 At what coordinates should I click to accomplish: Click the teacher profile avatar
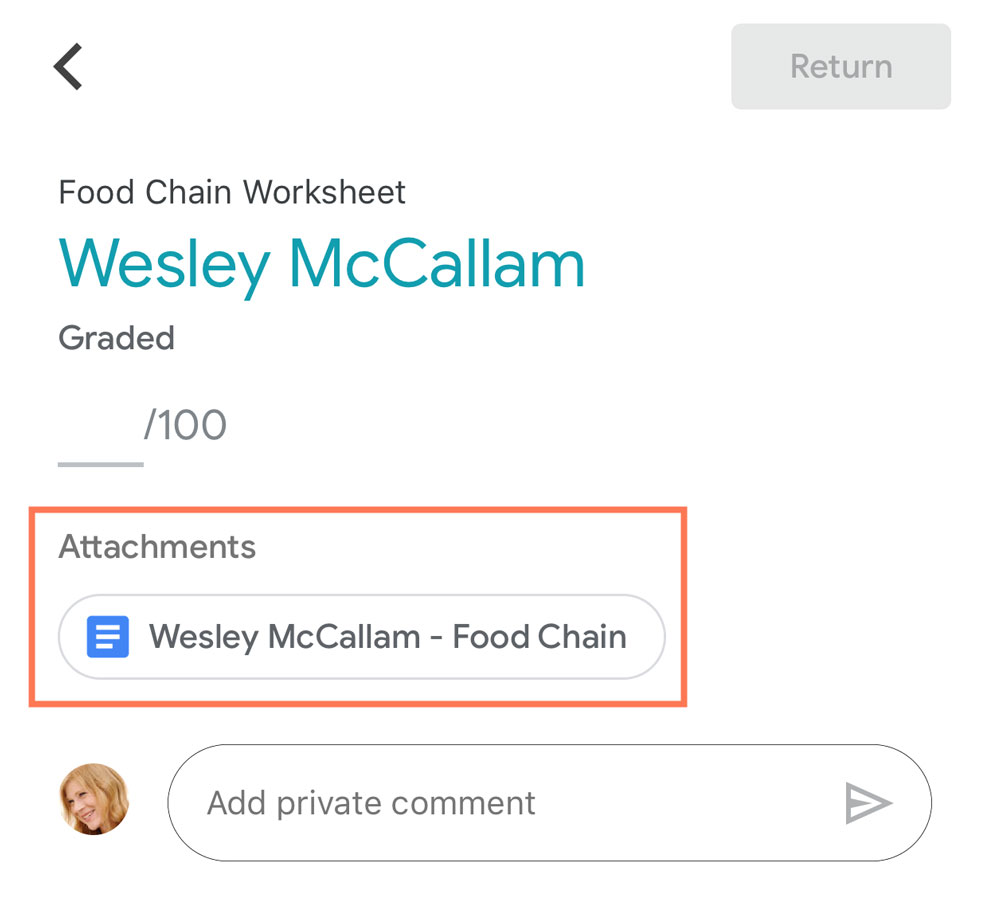coord(94,799)
